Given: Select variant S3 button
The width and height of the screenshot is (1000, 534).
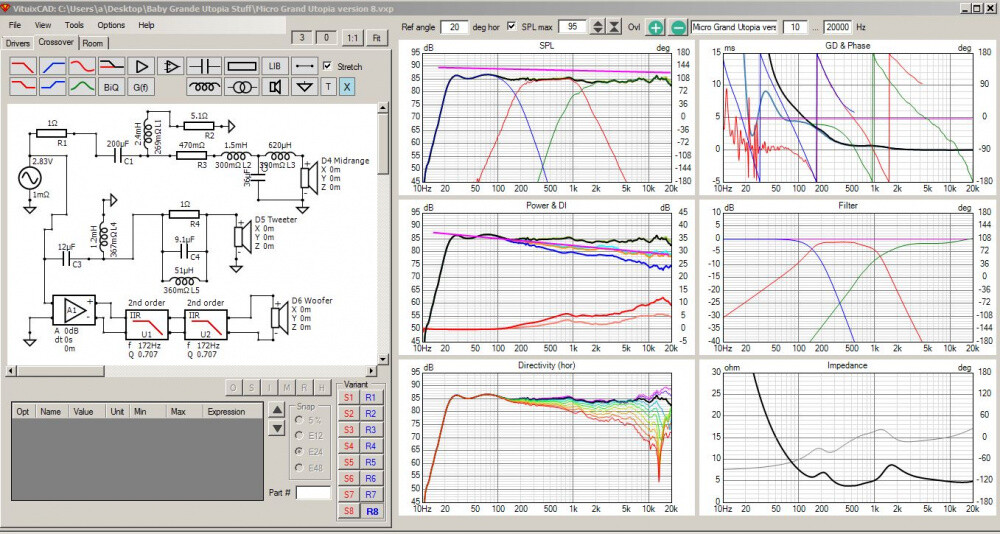Looking at the screenshot, I should click(349, 429).
